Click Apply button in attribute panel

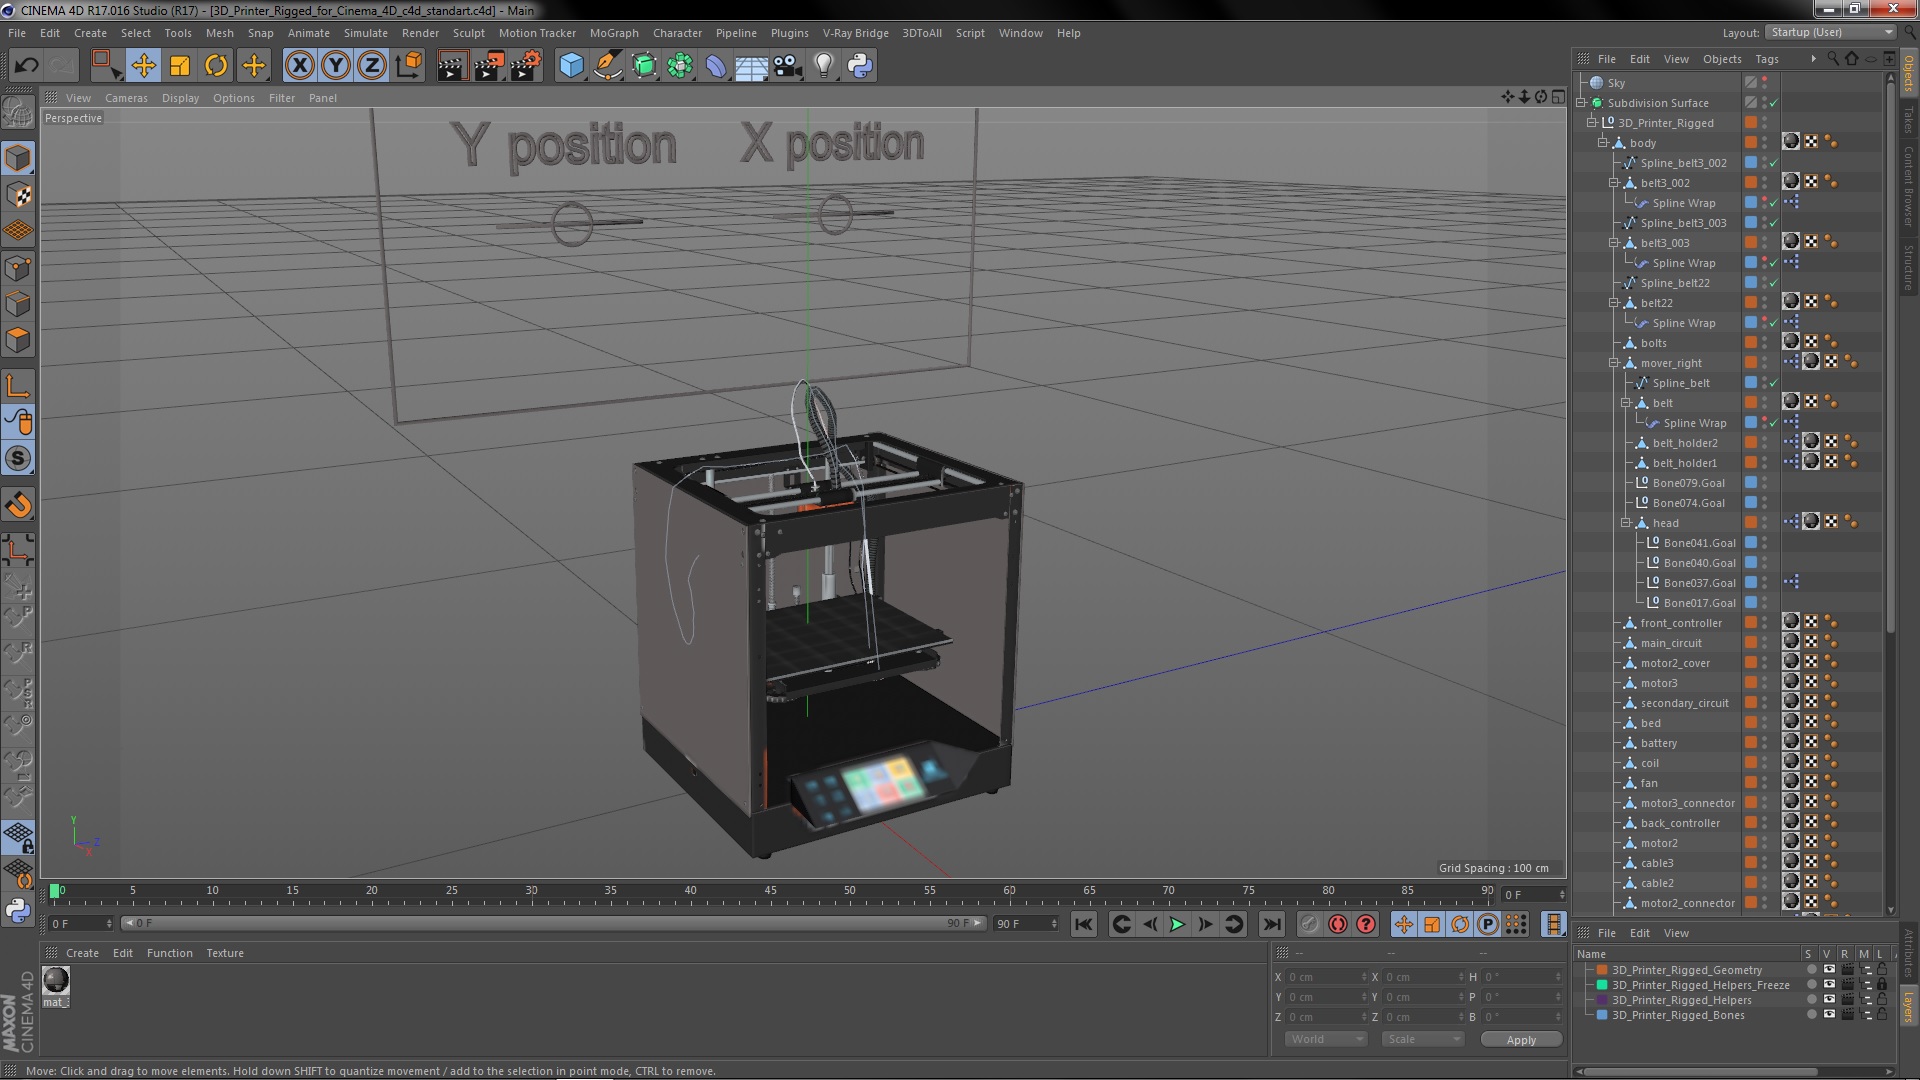(x=1522, y=1039)
